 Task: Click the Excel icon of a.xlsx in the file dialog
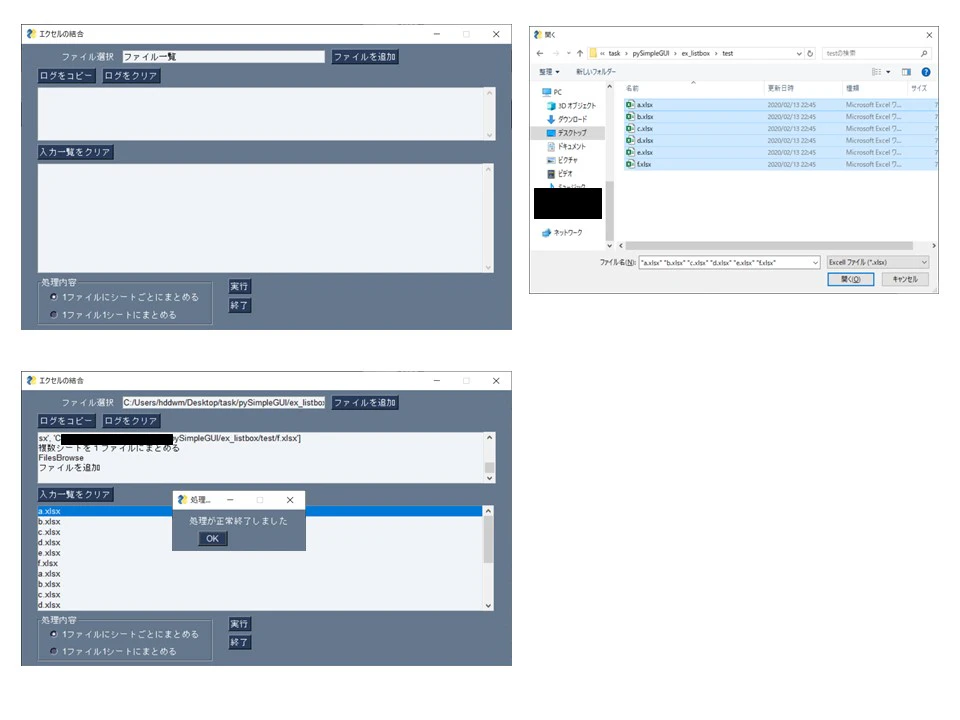tap(629, 105)
